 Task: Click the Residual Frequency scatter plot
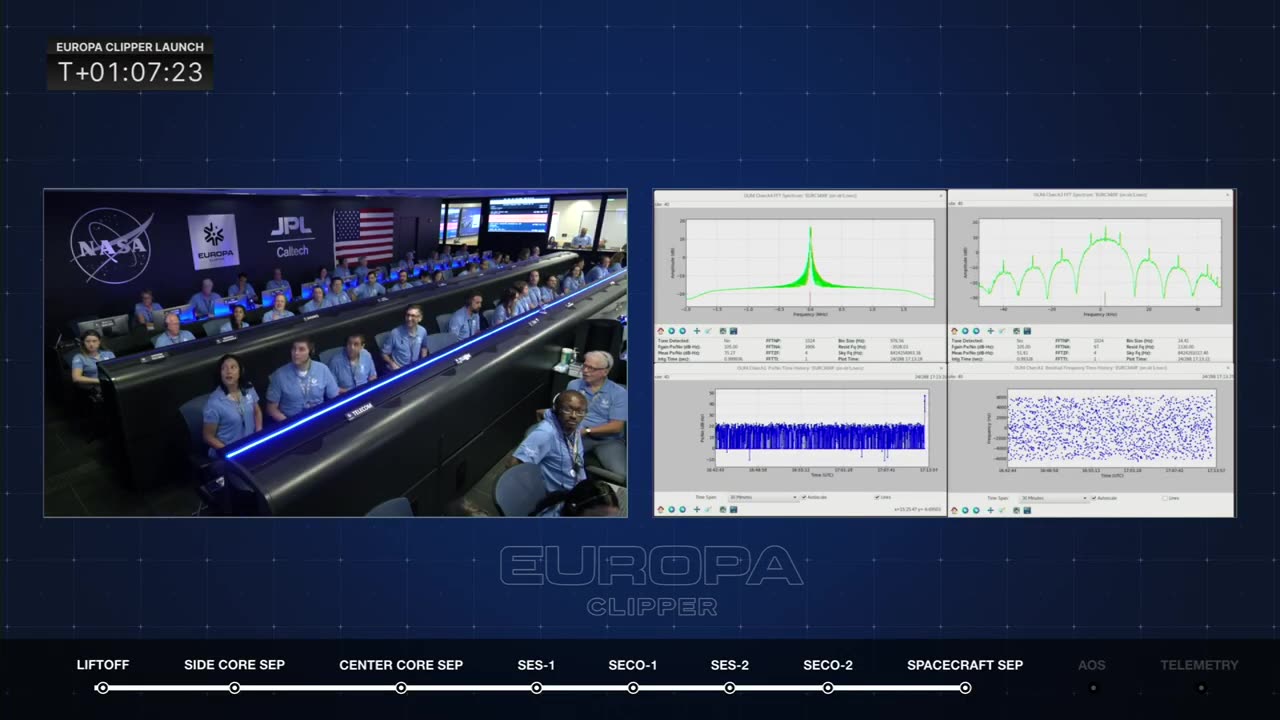tap(1111, 428)
